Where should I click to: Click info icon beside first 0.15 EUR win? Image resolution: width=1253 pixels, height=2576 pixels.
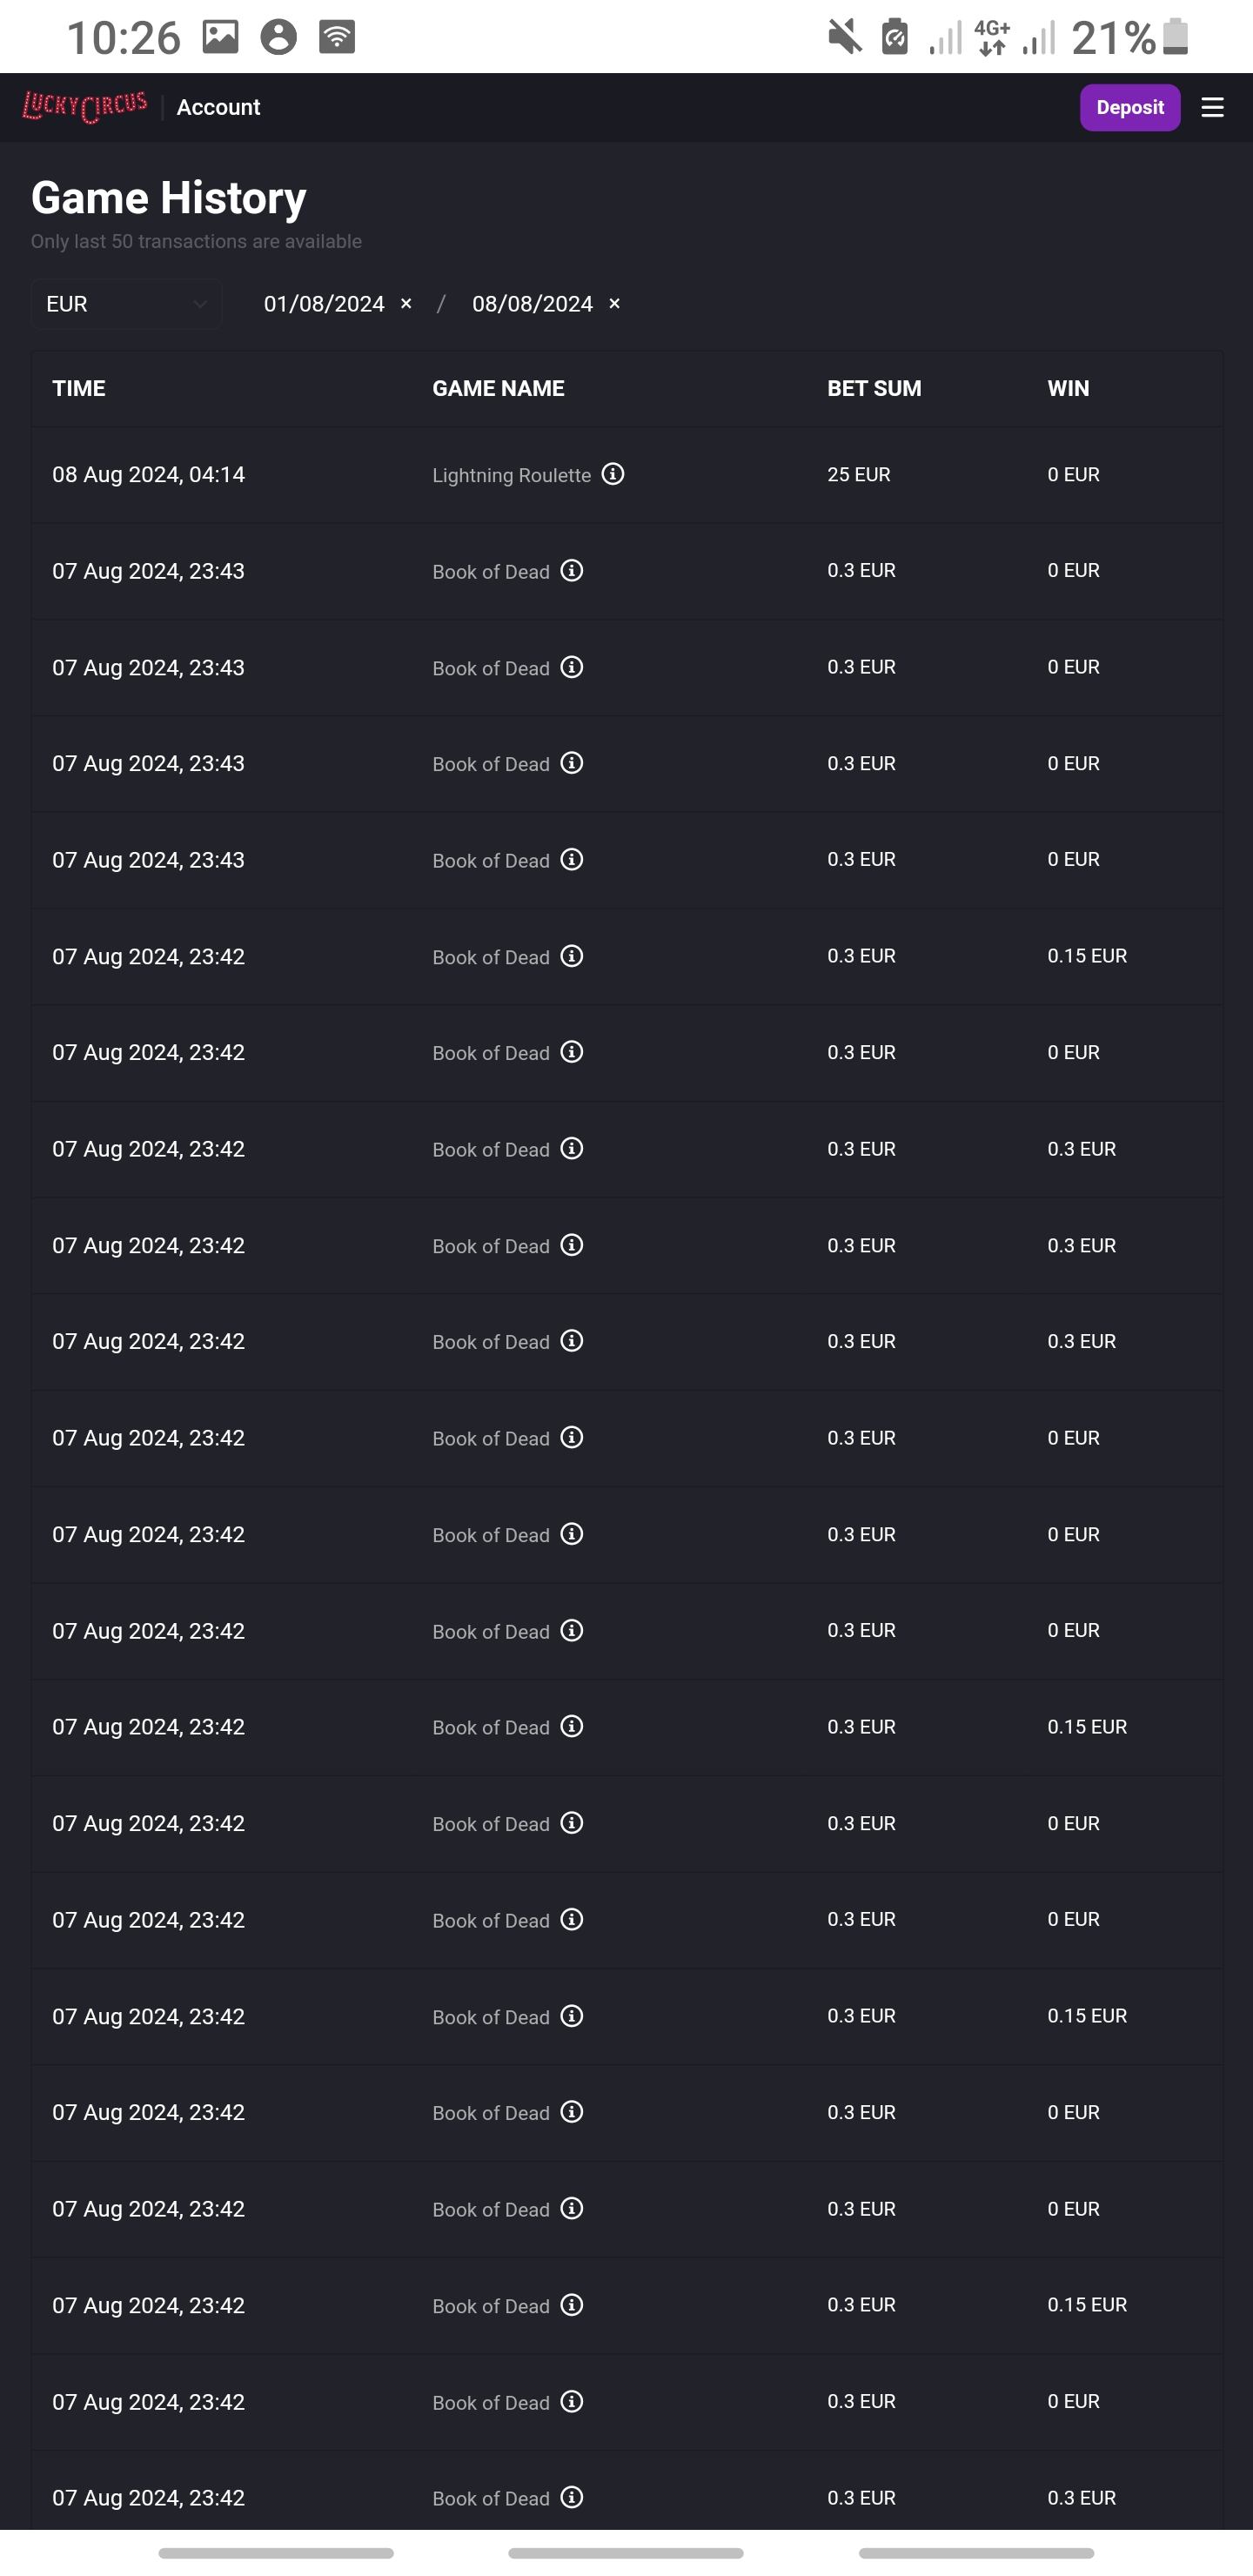572,957
